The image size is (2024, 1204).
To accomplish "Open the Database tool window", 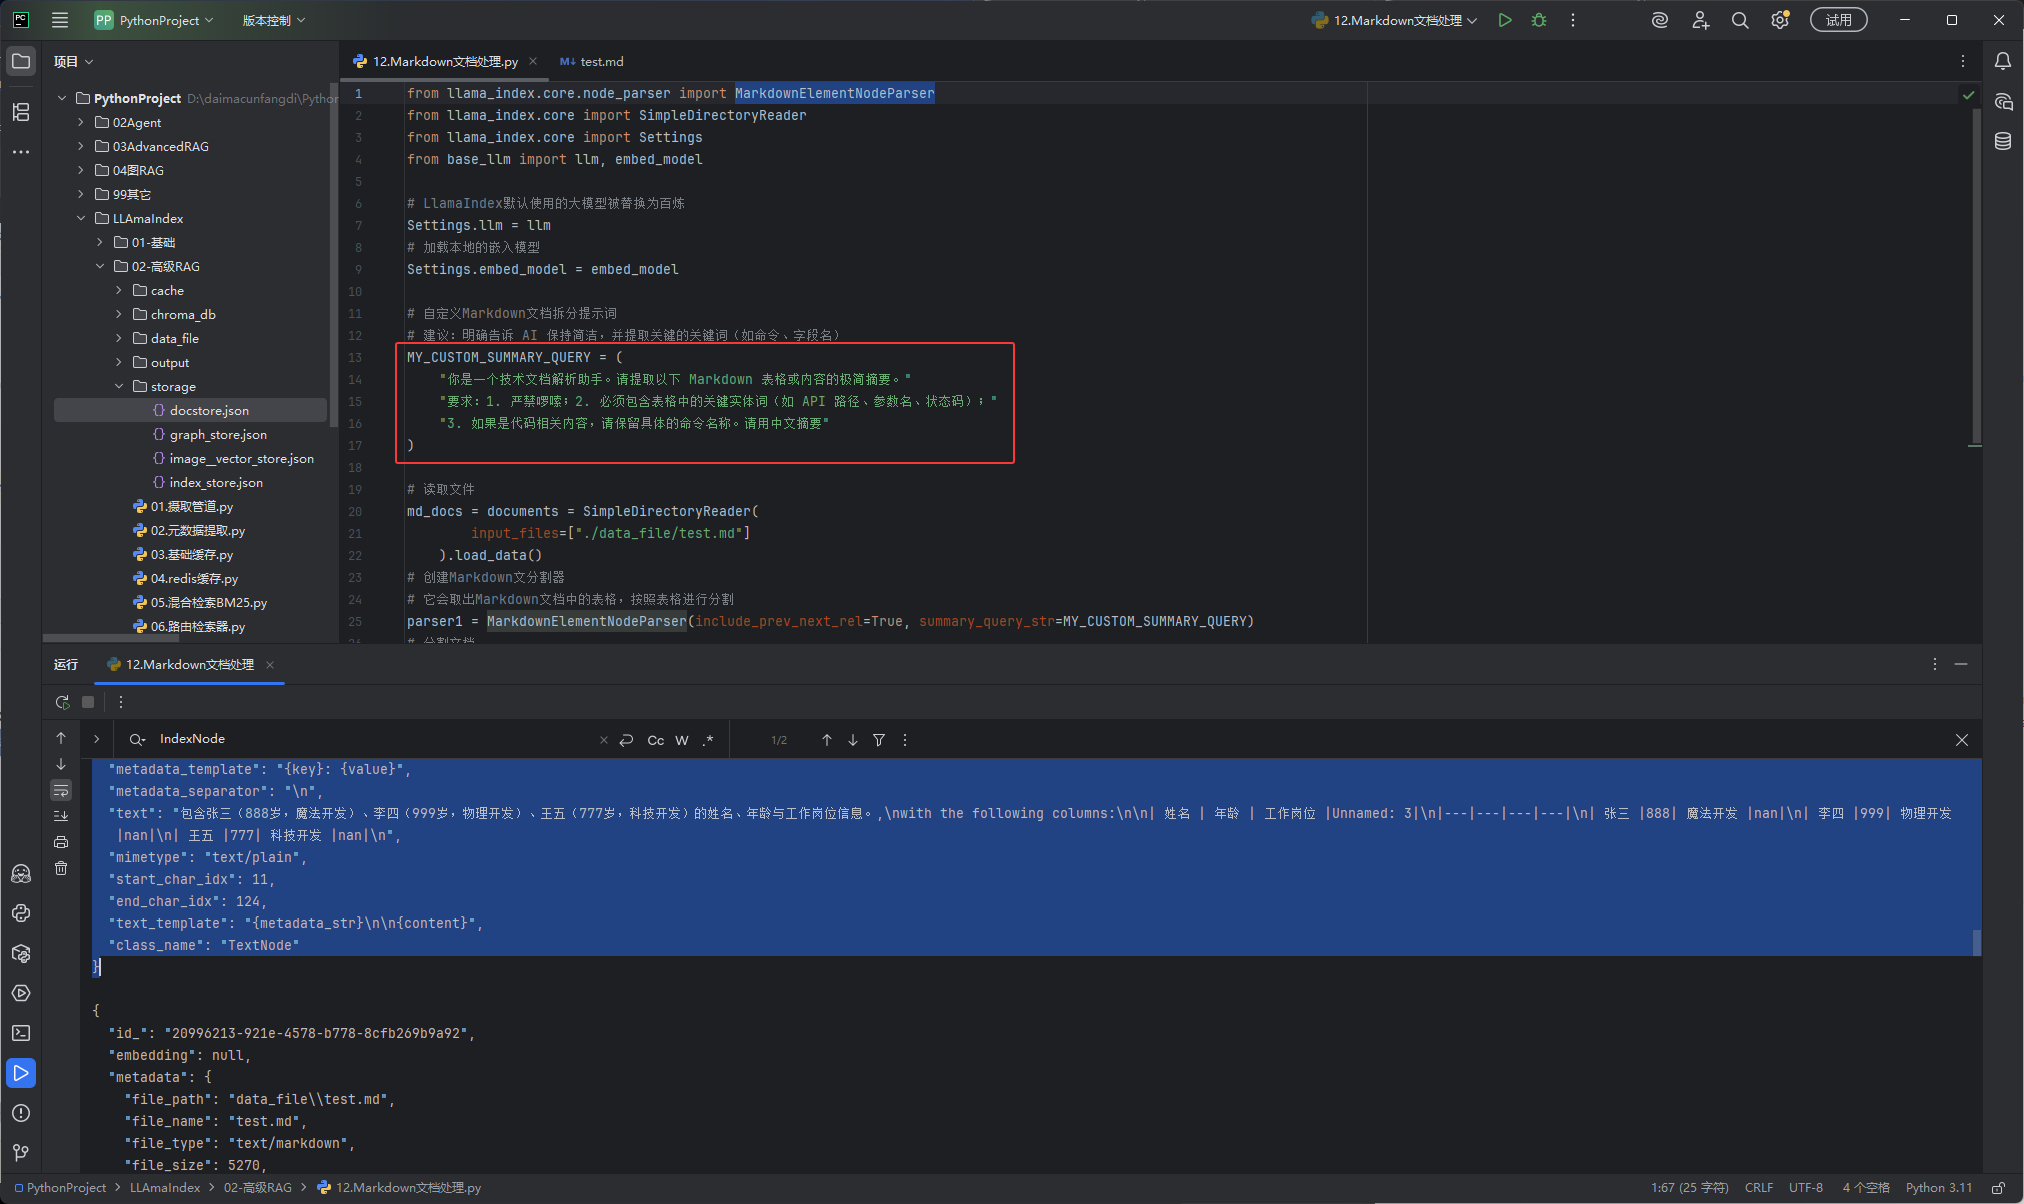I will (2003, 141).
